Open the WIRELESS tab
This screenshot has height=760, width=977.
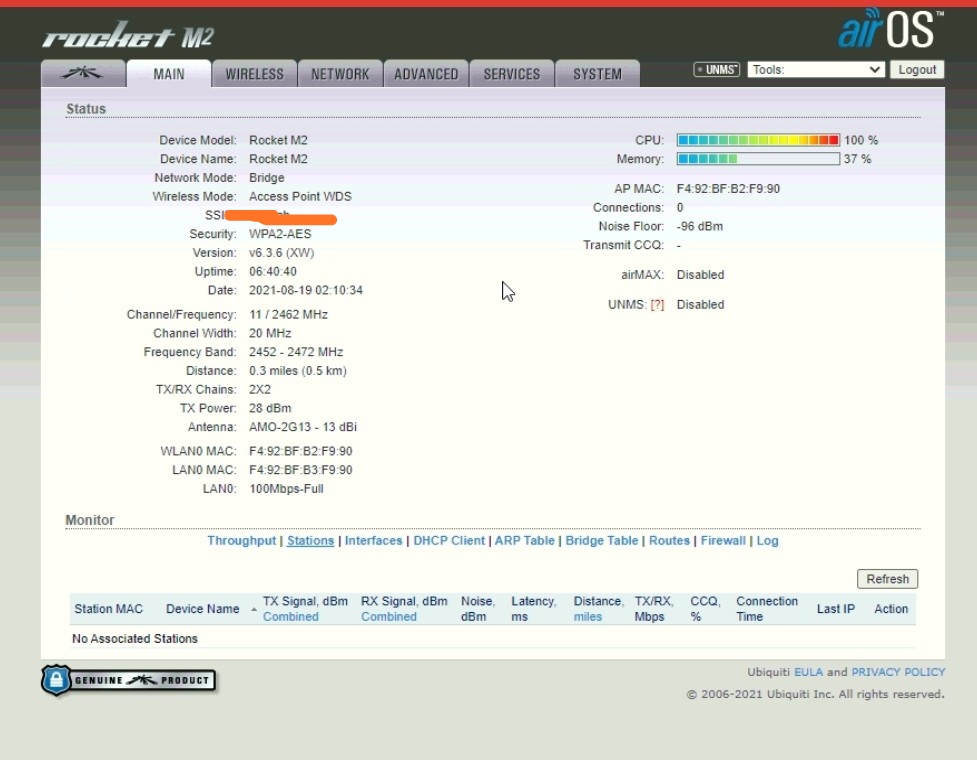[254, 74]
